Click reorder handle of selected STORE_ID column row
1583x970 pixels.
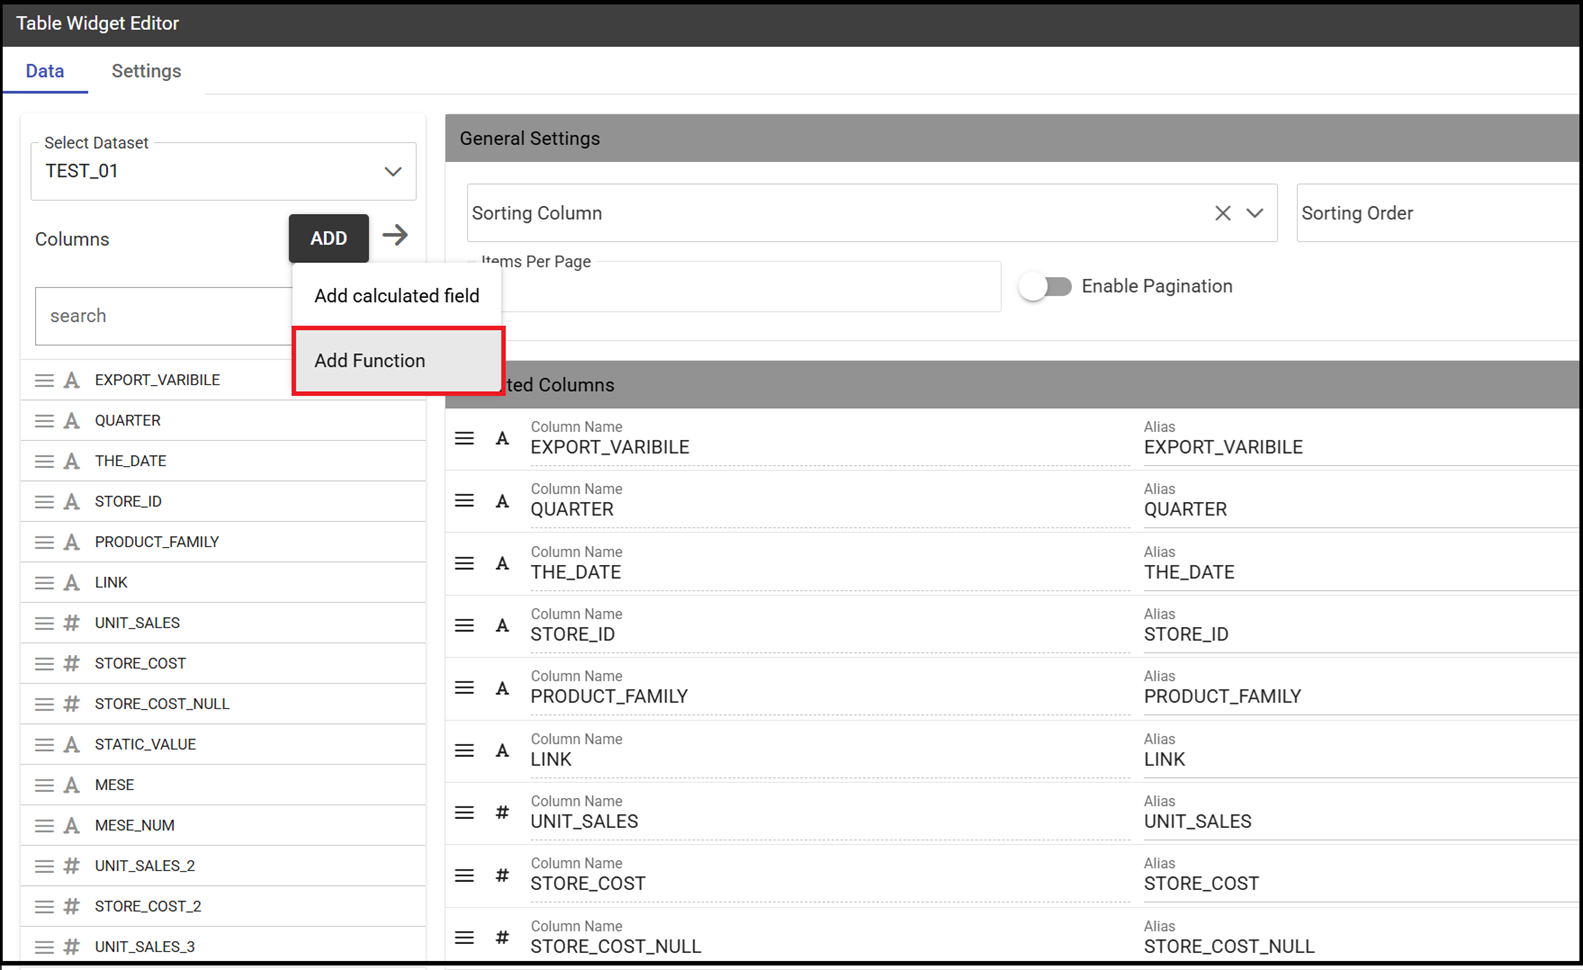pos(464,625)
